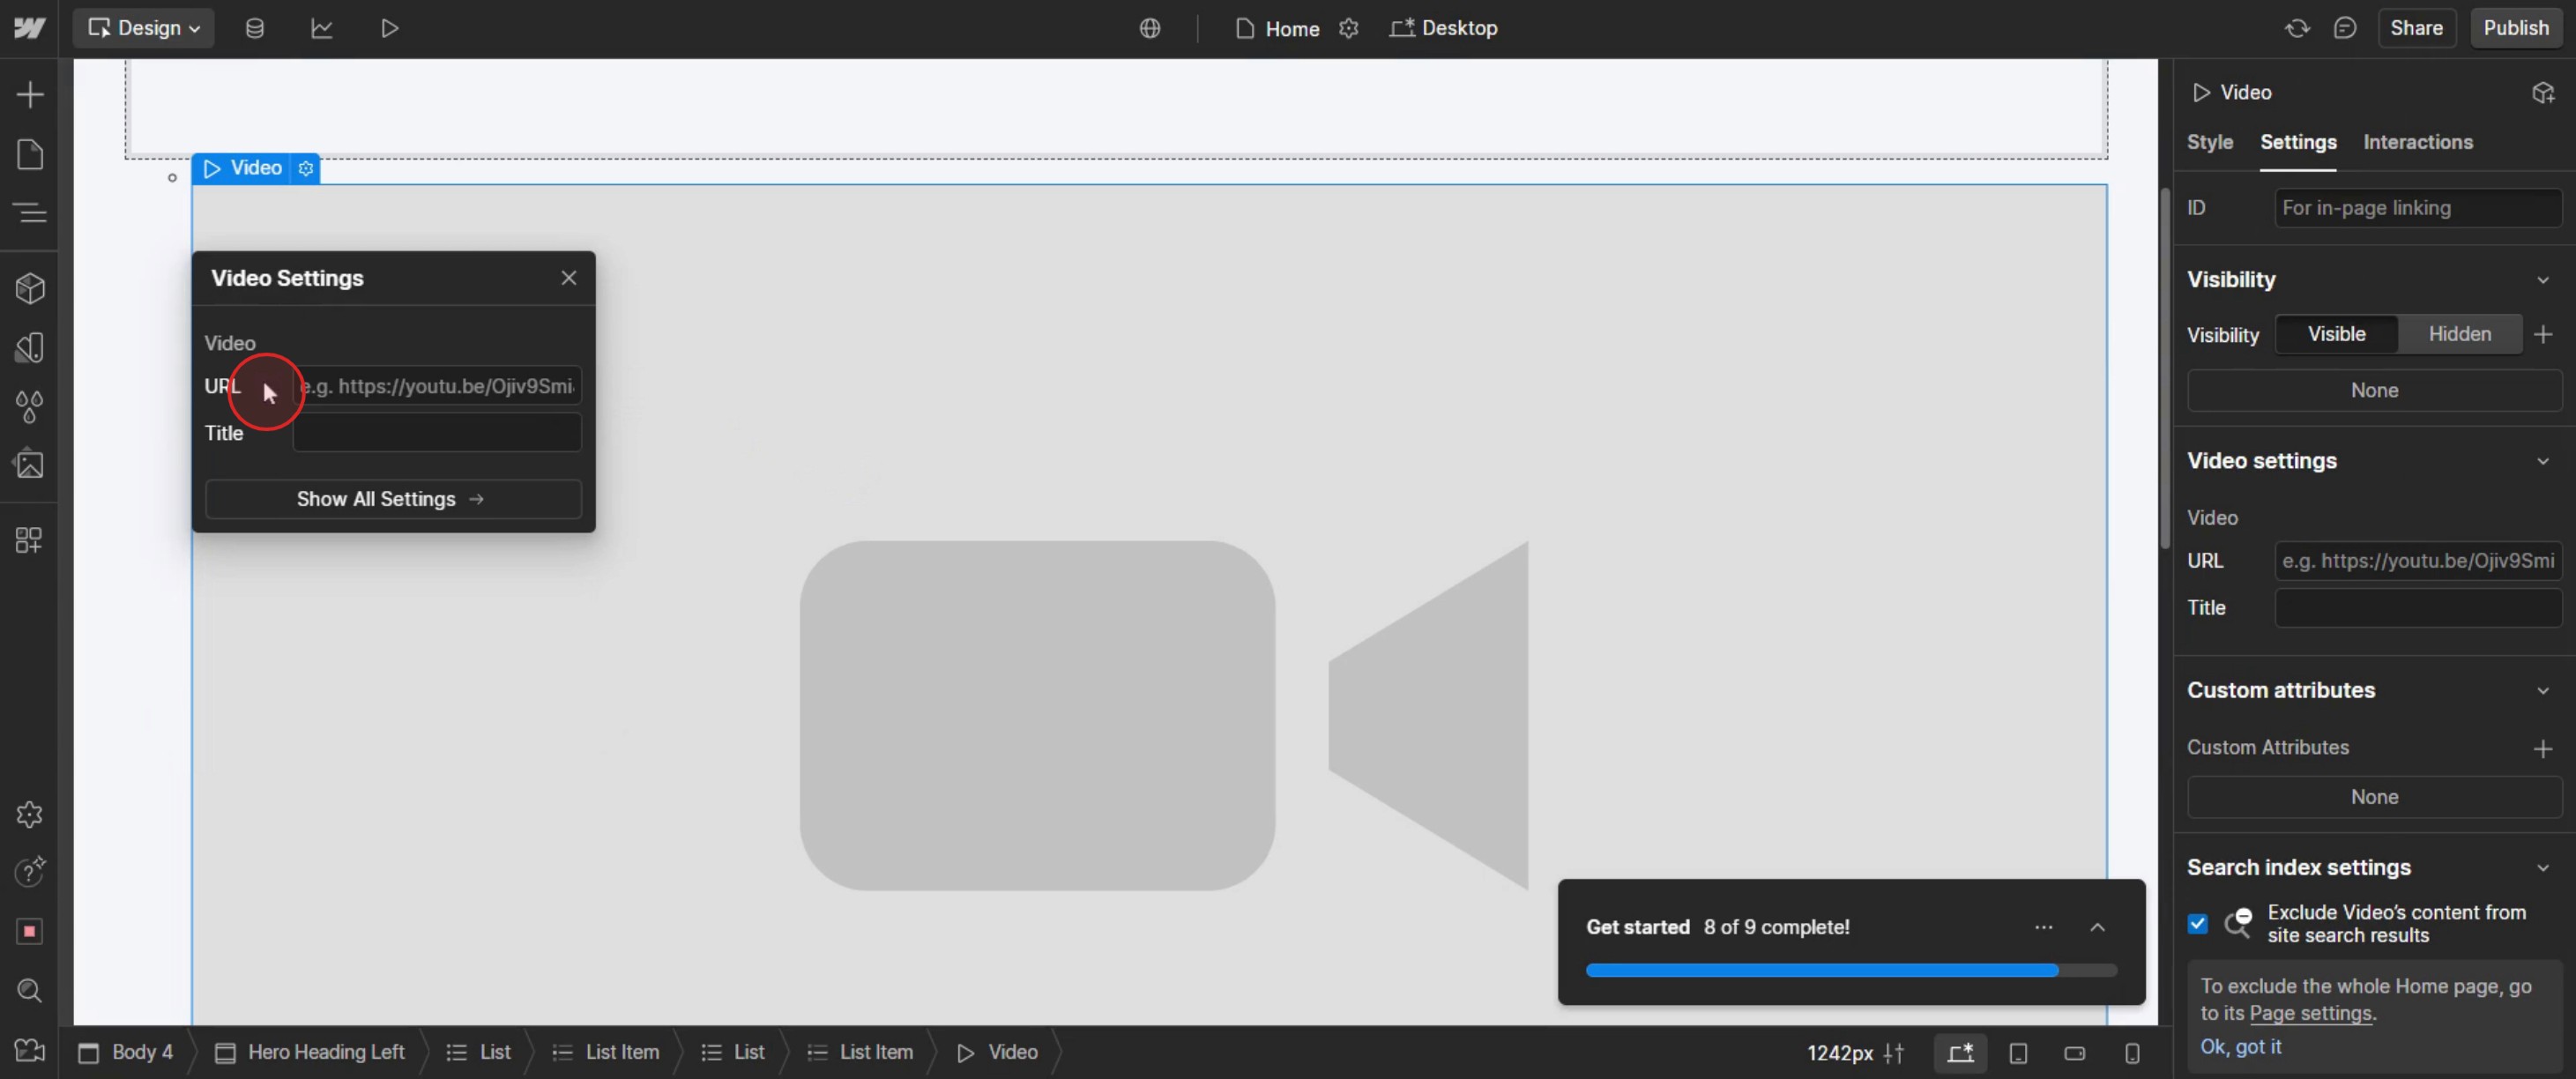Switch to the Style tab

tap(2209, 142)
